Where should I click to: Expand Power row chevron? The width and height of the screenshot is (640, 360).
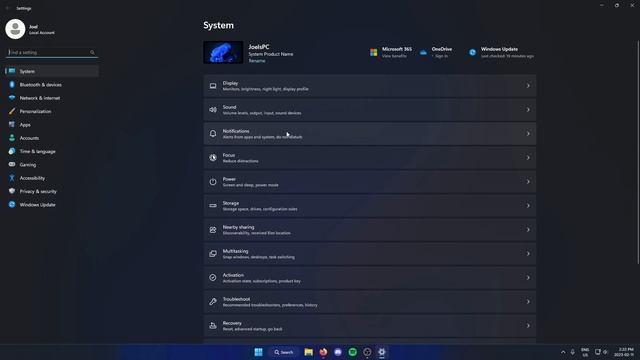pyautogui.click(x=528, y=182)
